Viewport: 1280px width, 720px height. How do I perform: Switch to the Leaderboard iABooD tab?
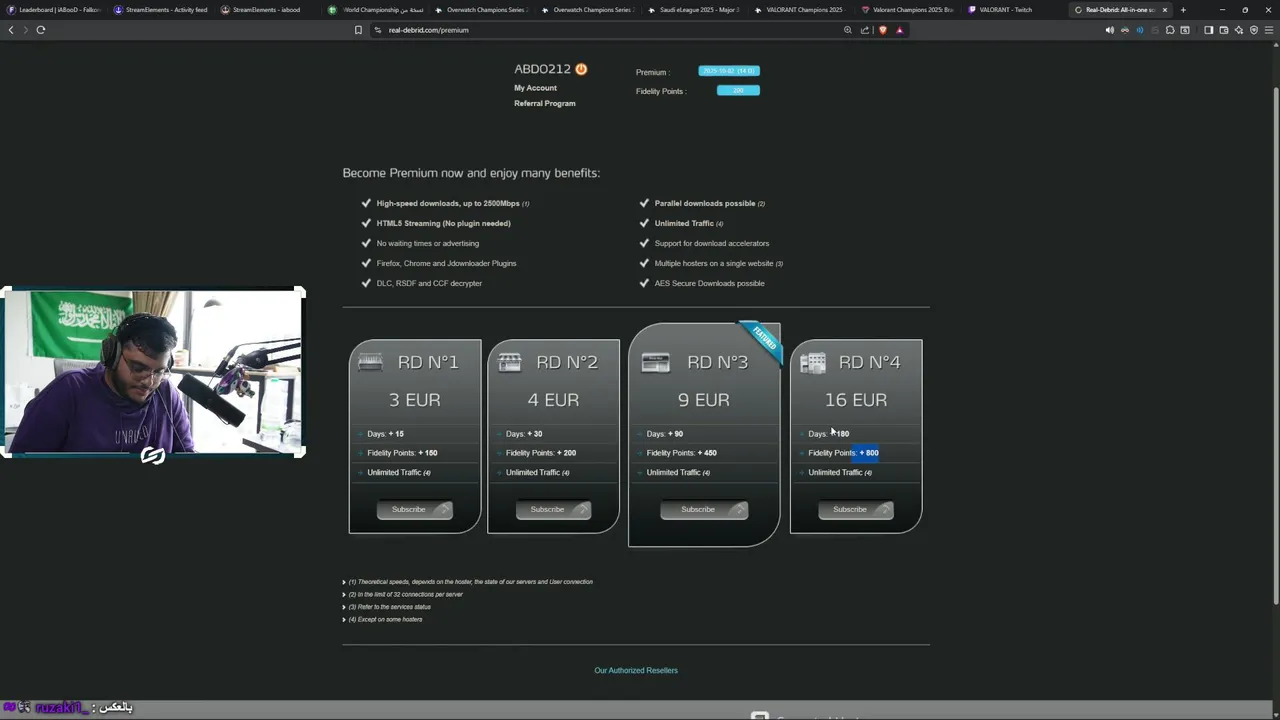pyautogui.click(x=54, y=10)
